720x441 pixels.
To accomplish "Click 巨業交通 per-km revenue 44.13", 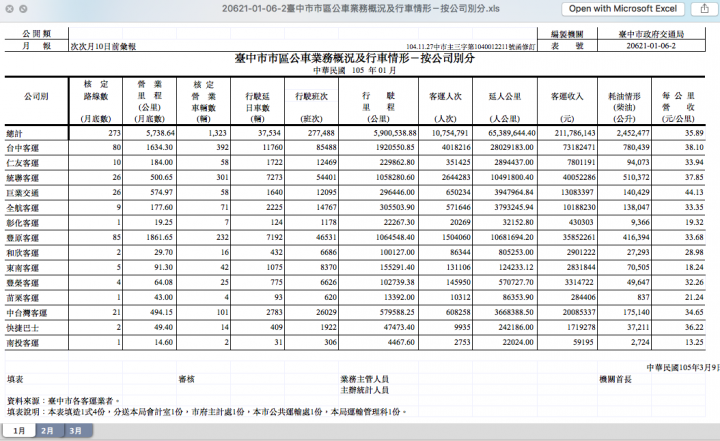I will [x=694, y=192].
